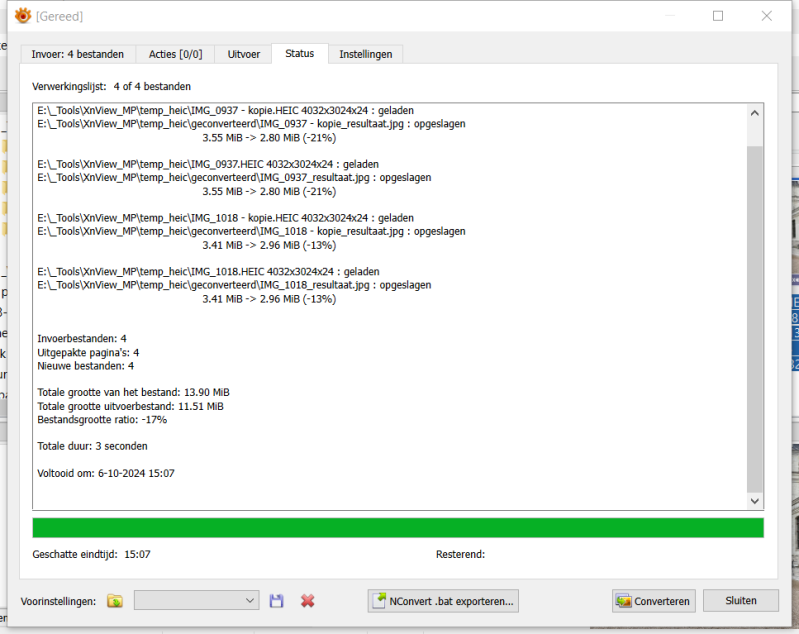The image size is (799, 634).
Task: Click the line IMG_0937 - kopie.HEIC geladen
Action: [225, 111]
